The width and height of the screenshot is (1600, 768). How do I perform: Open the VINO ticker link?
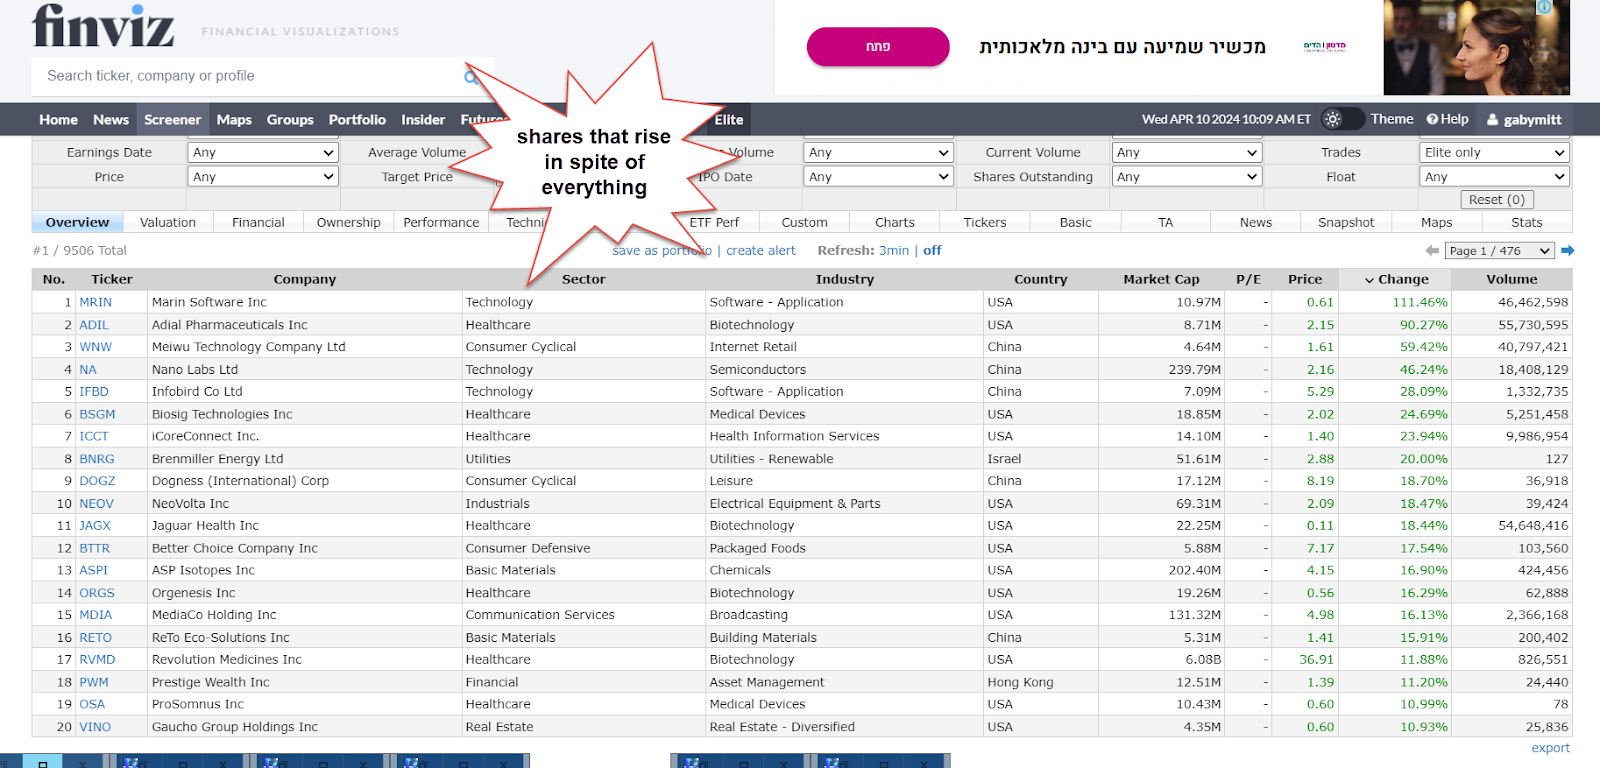click(x=95, y=727)
